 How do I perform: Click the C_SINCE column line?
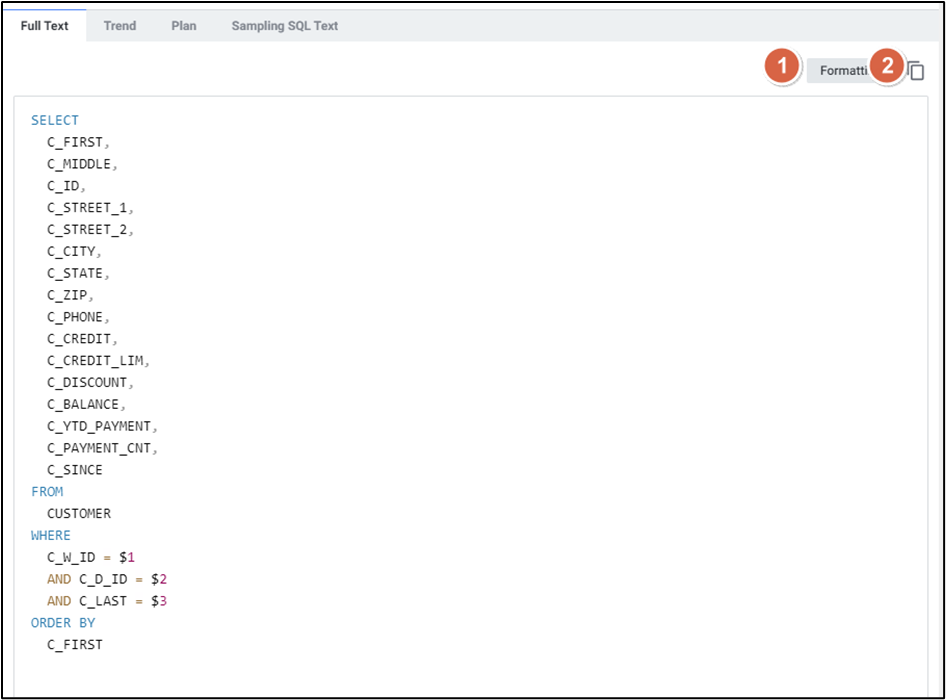(x=75, y=470)
